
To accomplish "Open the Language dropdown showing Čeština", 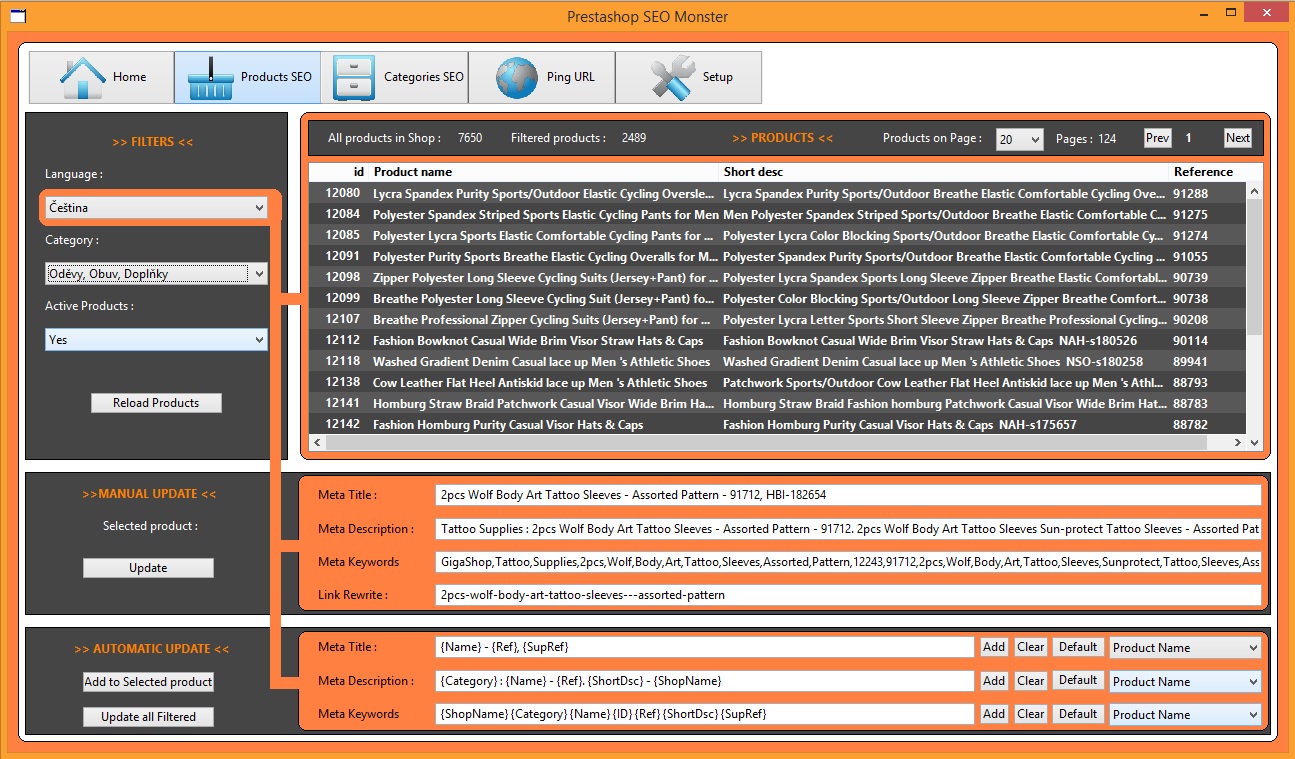I will [157, 207].
